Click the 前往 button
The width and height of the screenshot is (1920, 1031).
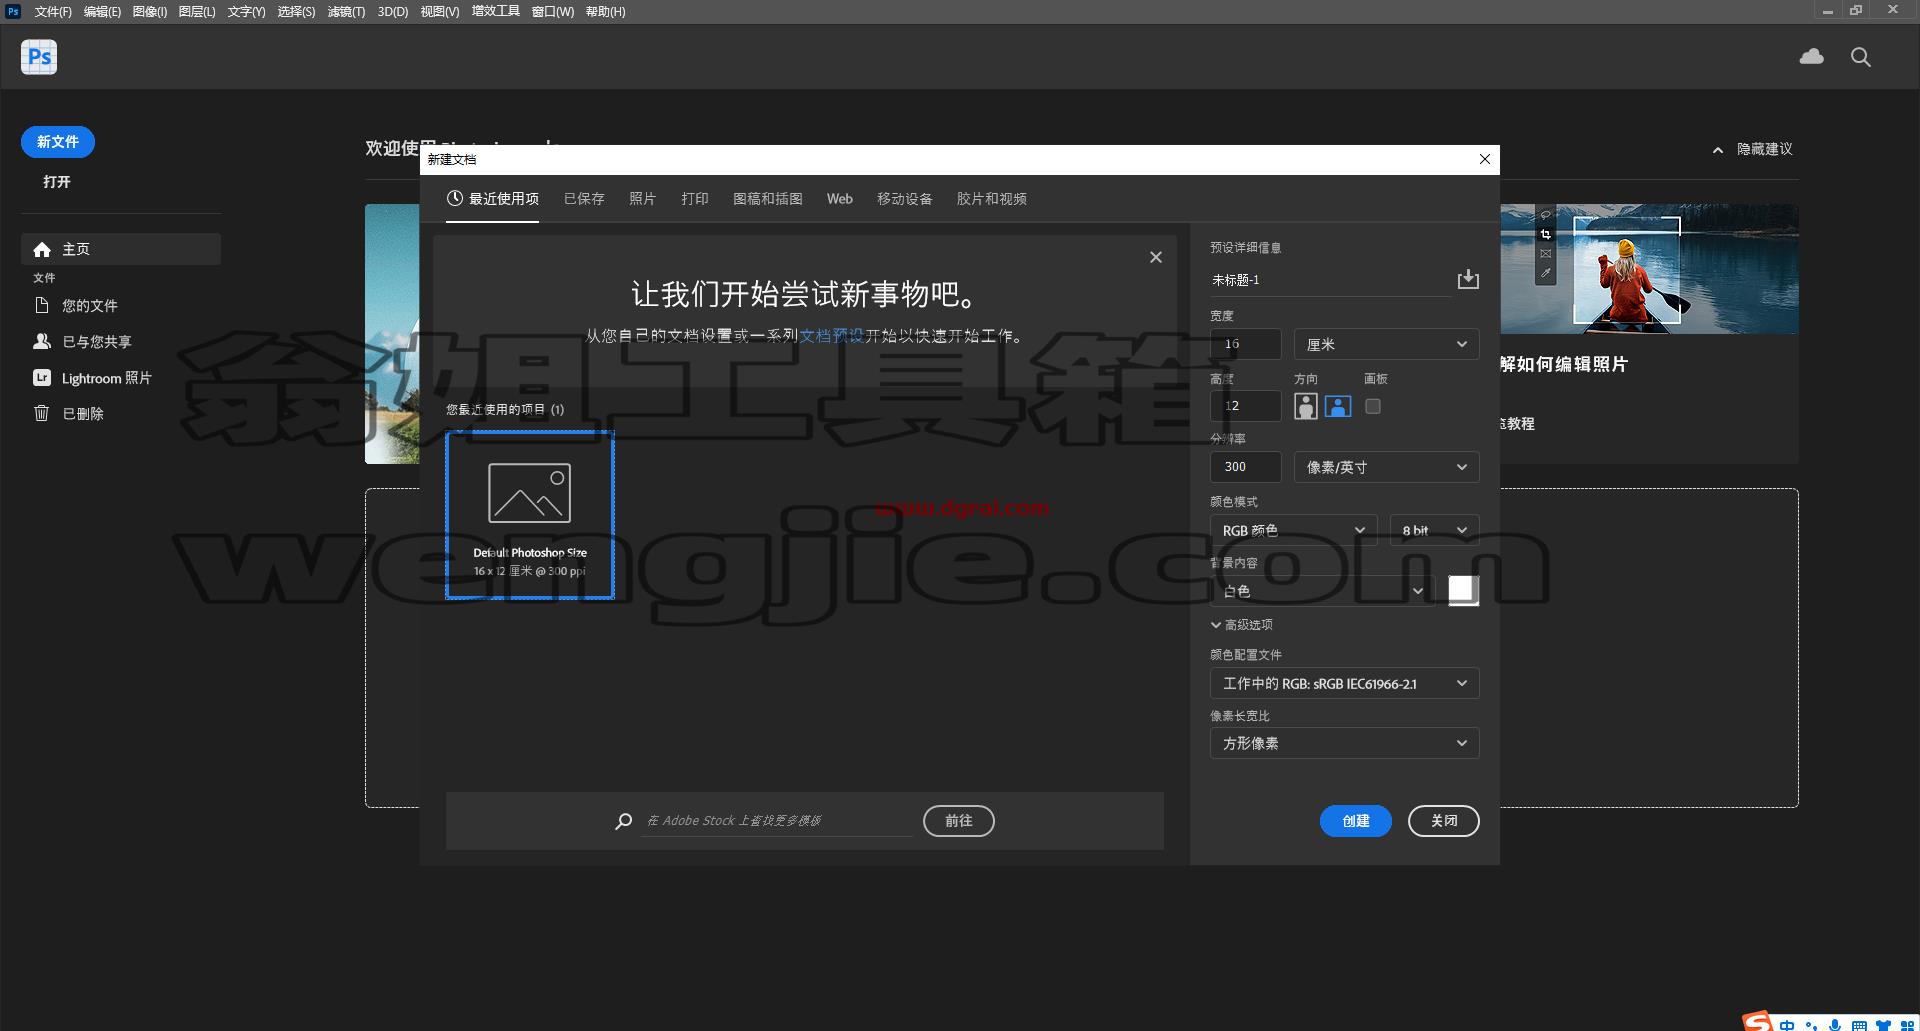pos(959,821)
